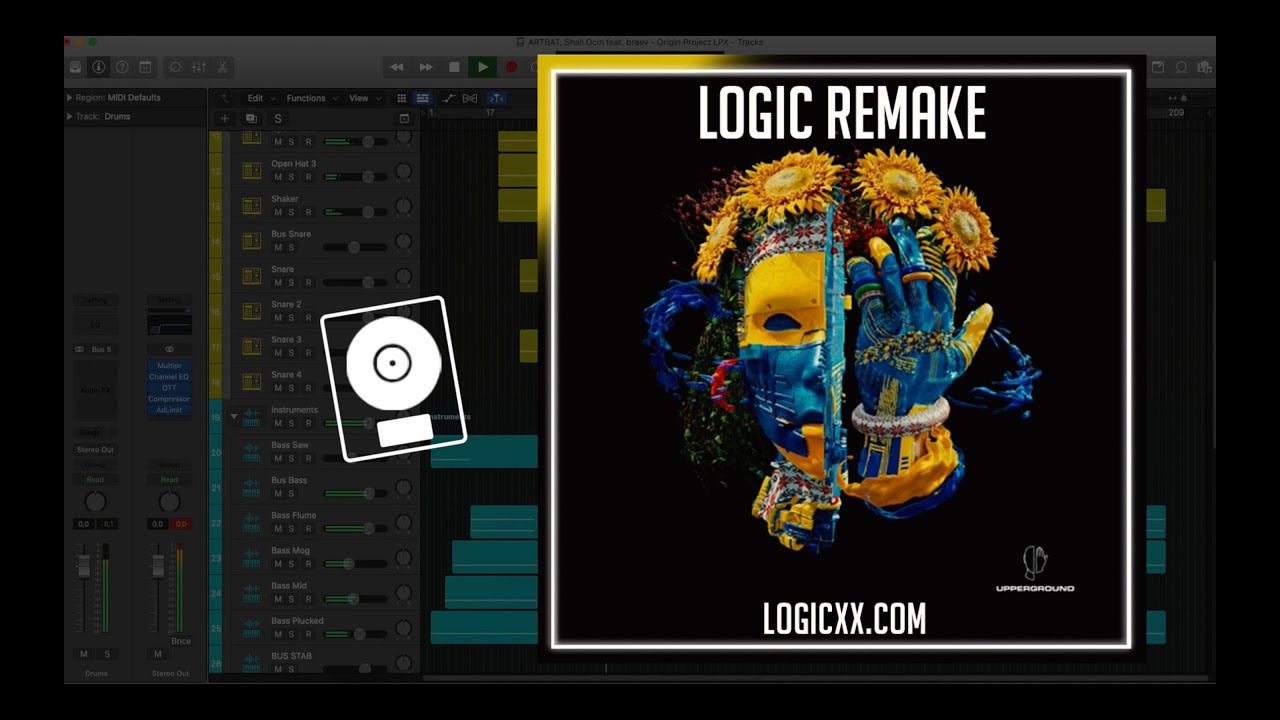
Task: Click Channel EQ plugin slot
Action: [x=169, y=377]
